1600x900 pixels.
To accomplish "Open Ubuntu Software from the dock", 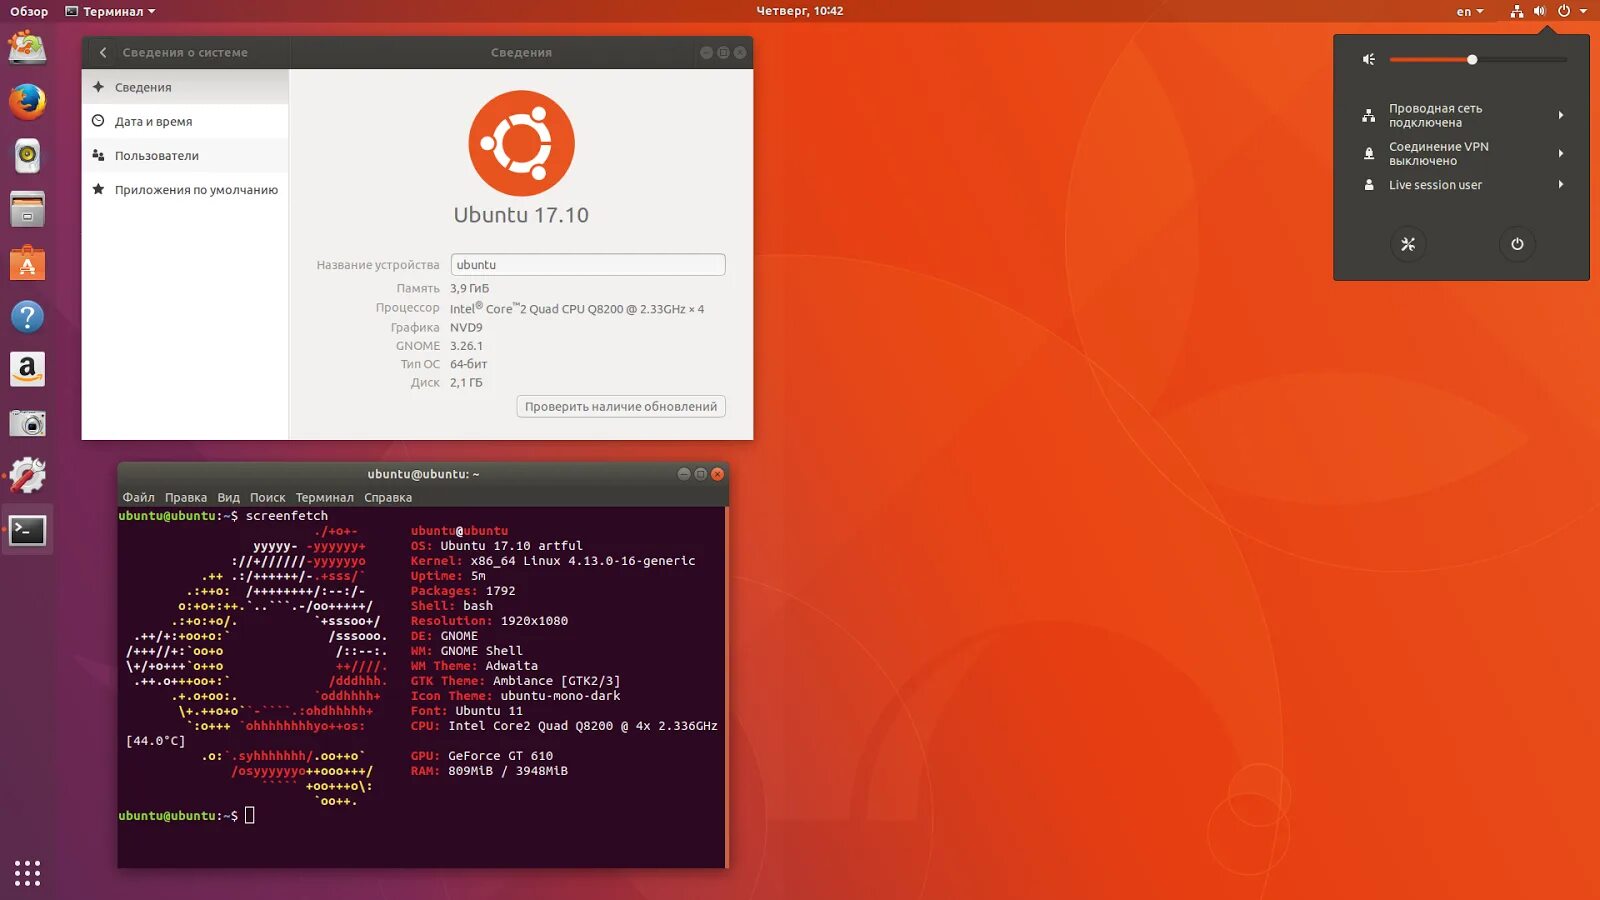I will click(27, 263).
